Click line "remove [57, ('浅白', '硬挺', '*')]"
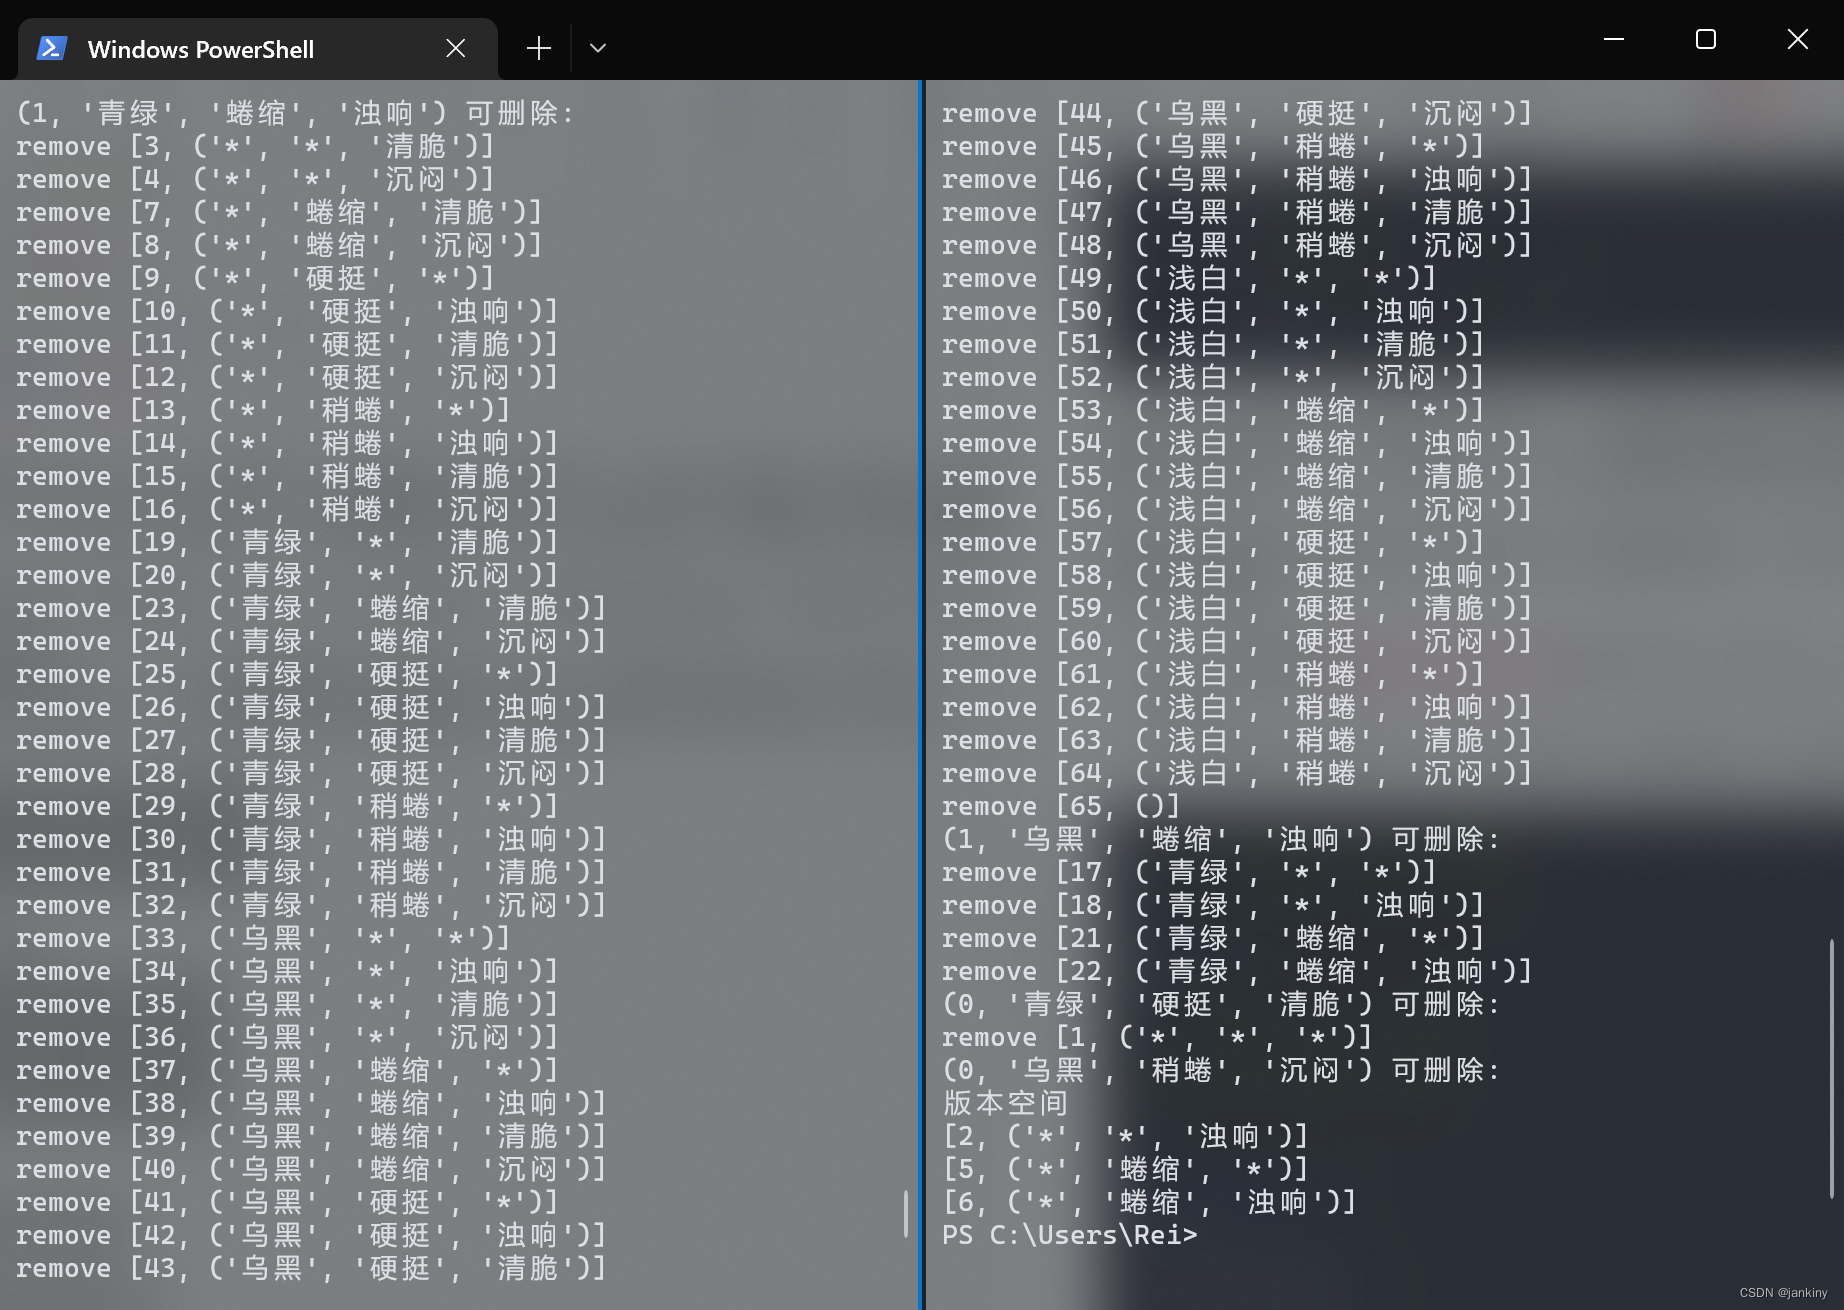 click(x=1213, y=542)
